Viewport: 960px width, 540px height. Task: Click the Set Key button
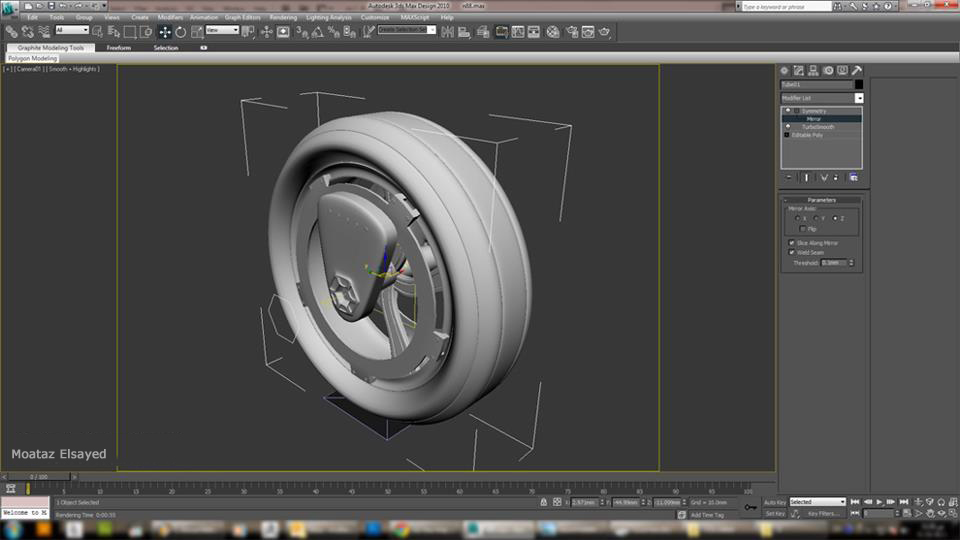(x=774, y=514)
